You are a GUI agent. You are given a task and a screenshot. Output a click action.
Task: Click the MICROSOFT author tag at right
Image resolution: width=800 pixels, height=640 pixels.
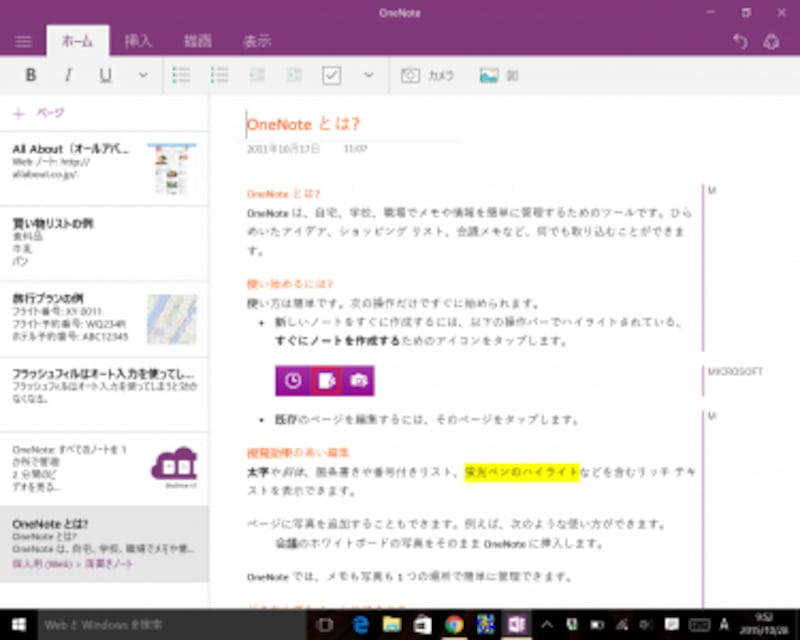735,372
